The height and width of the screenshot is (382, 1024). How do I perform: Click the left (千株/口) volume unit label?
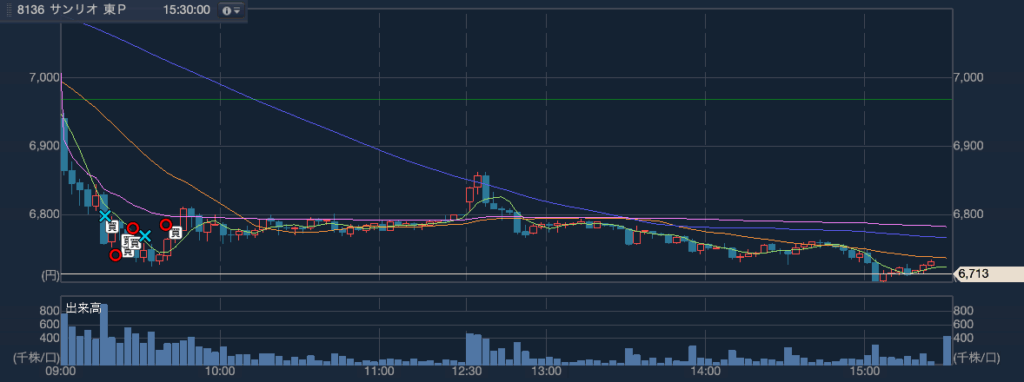36,357
